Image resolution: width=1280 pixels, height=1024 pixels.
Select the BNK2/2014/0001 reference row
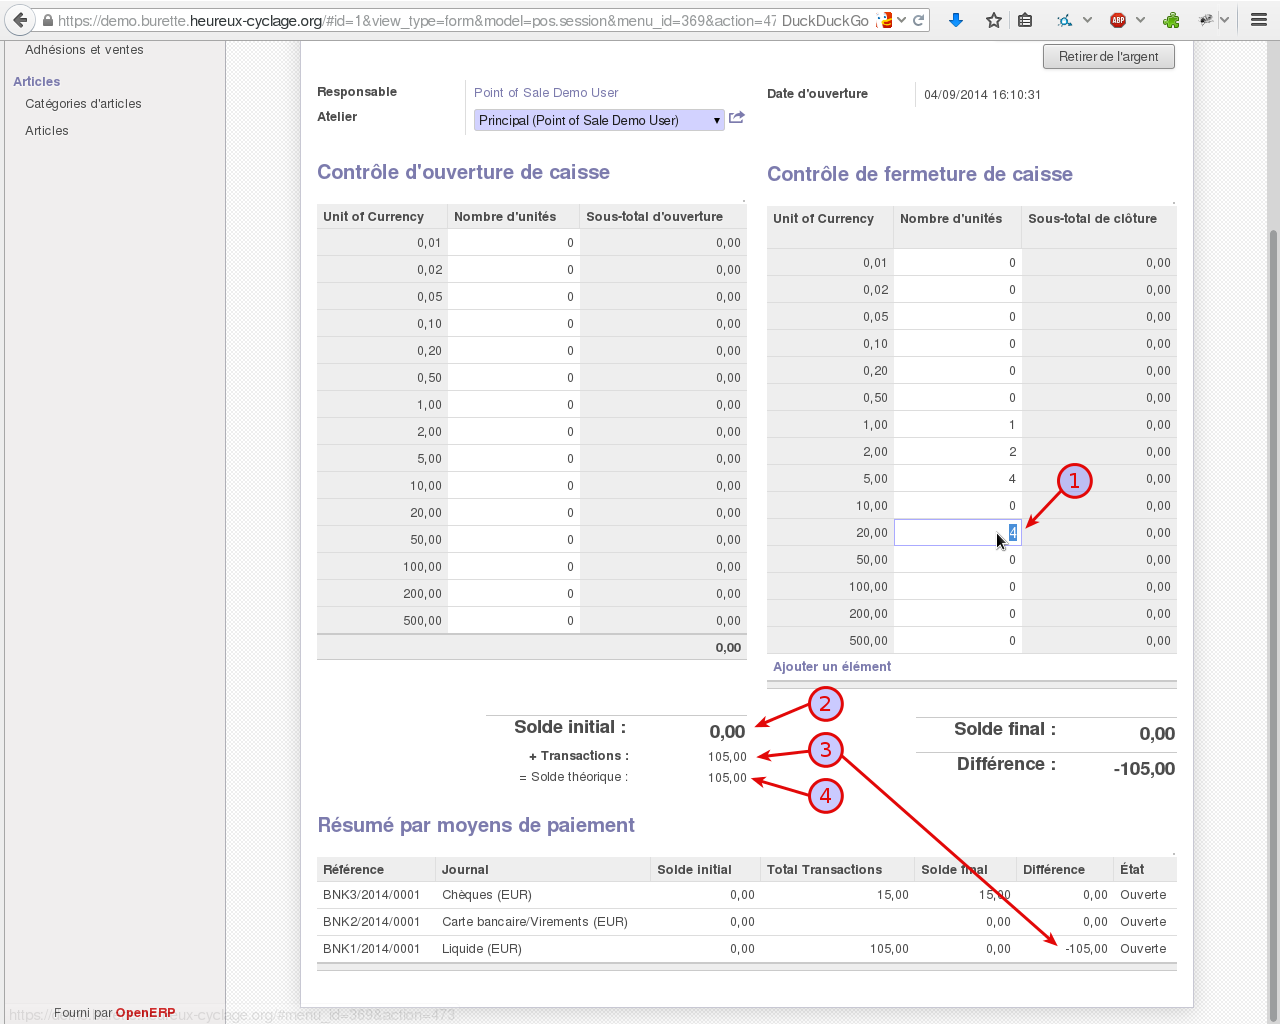pyautogui.click(x=746, y=922)
